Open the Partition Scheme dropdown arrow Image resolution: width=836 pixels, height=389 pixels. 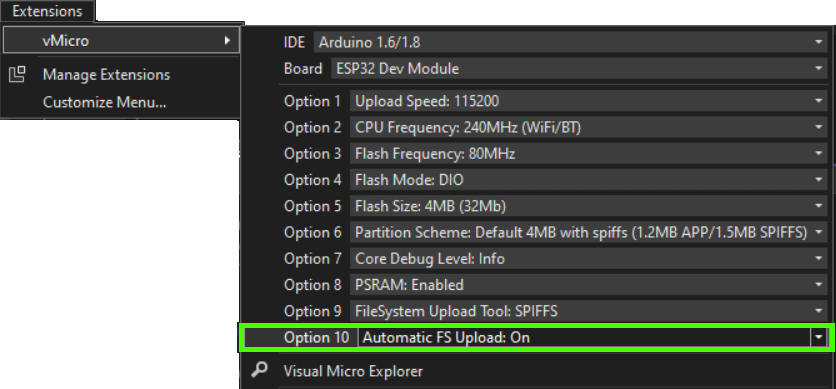click(x=818, y=232)
